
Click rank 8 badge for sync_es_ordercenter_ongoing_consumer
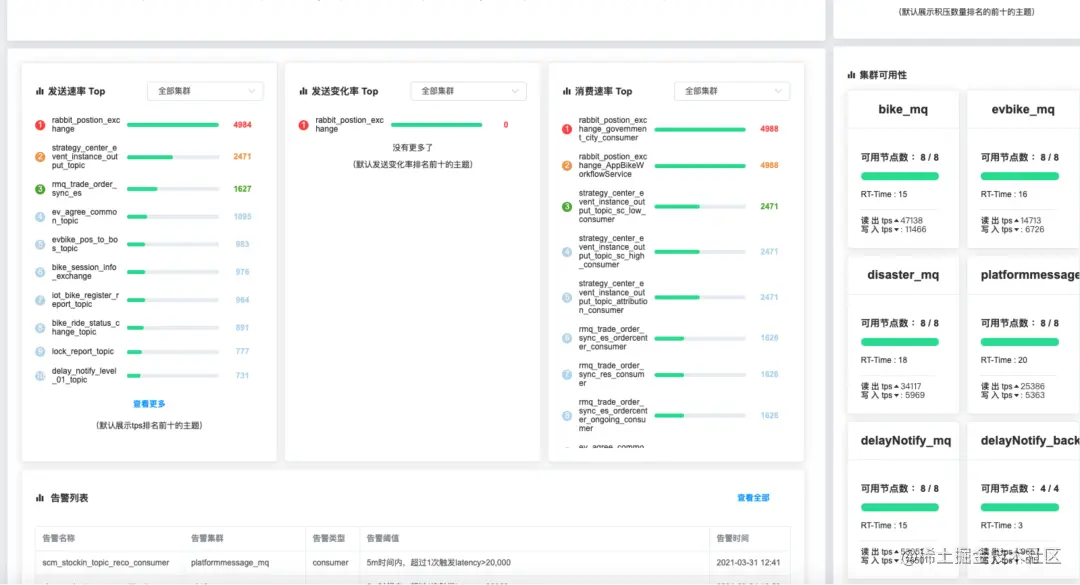(567, 415)
